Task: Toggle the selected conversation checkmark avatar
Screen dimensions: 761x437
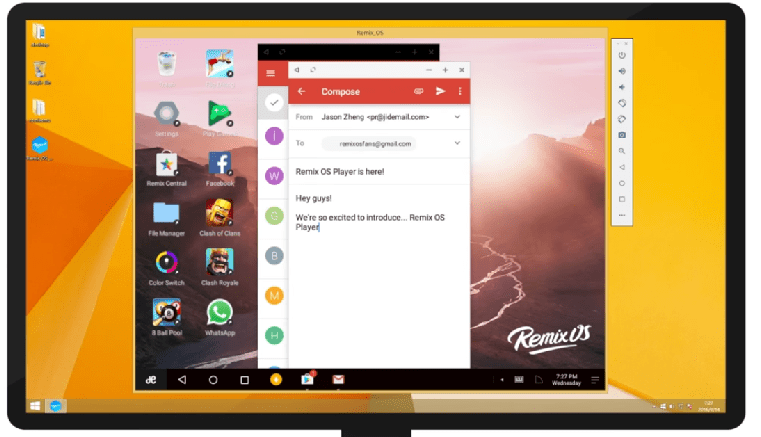Action: [274, 102]
